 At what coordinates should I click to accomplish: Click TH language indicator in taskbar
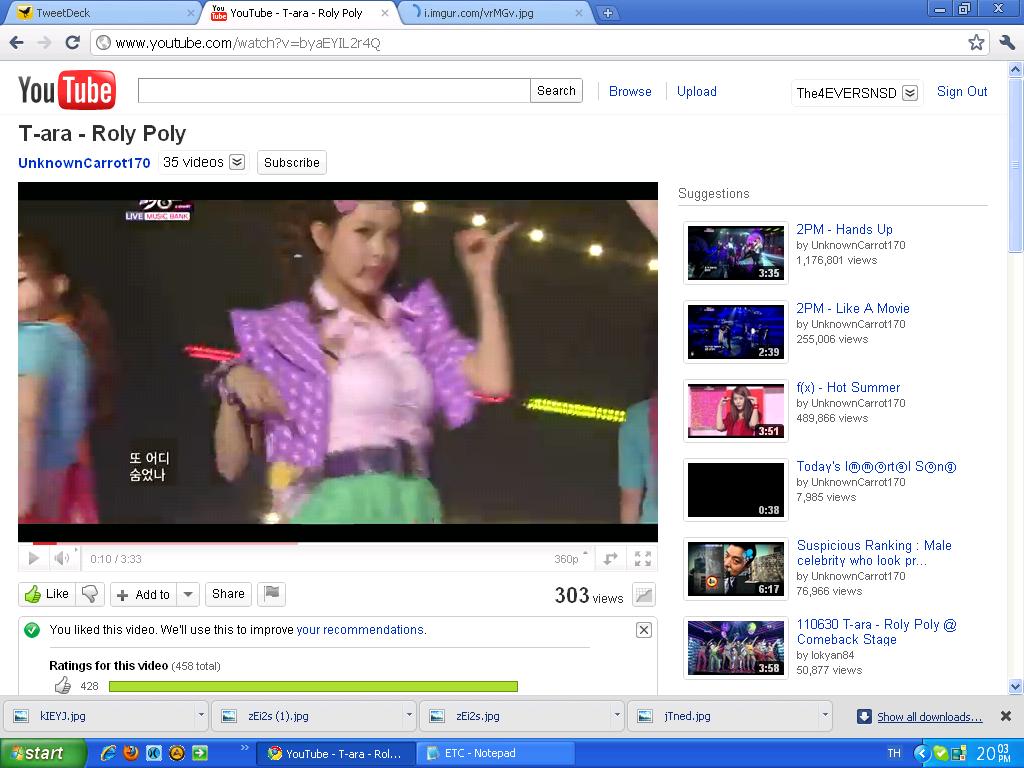894,753
